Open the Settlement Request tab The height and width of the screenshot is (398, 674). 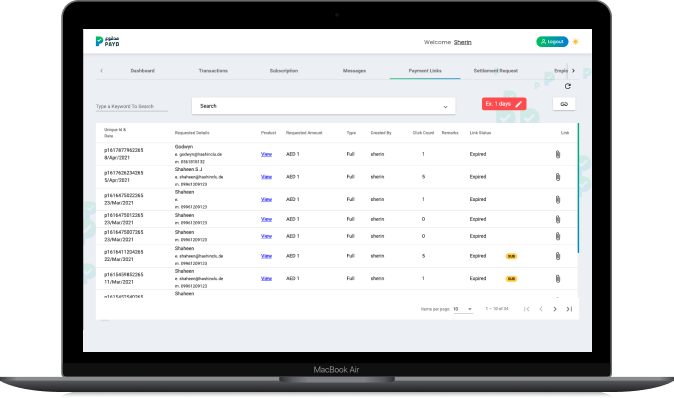(x=496, y=70)
